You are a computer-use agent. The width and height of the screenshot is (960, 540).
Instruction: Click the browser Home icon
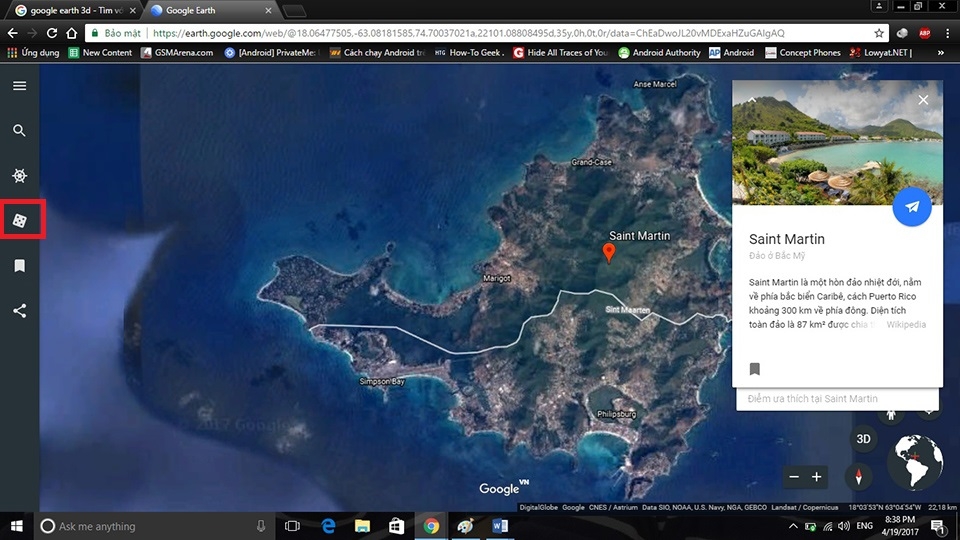[x=72, y=33]
